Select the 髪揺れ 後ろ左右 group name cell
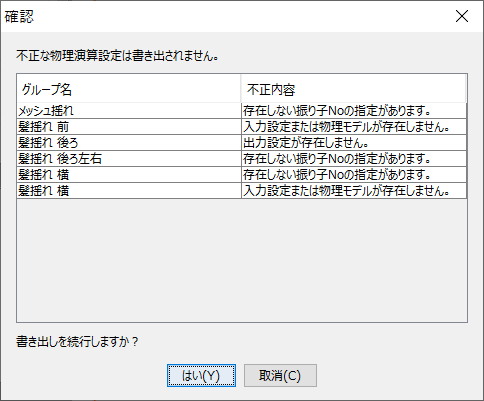484x401 pixels. (129, 159)
